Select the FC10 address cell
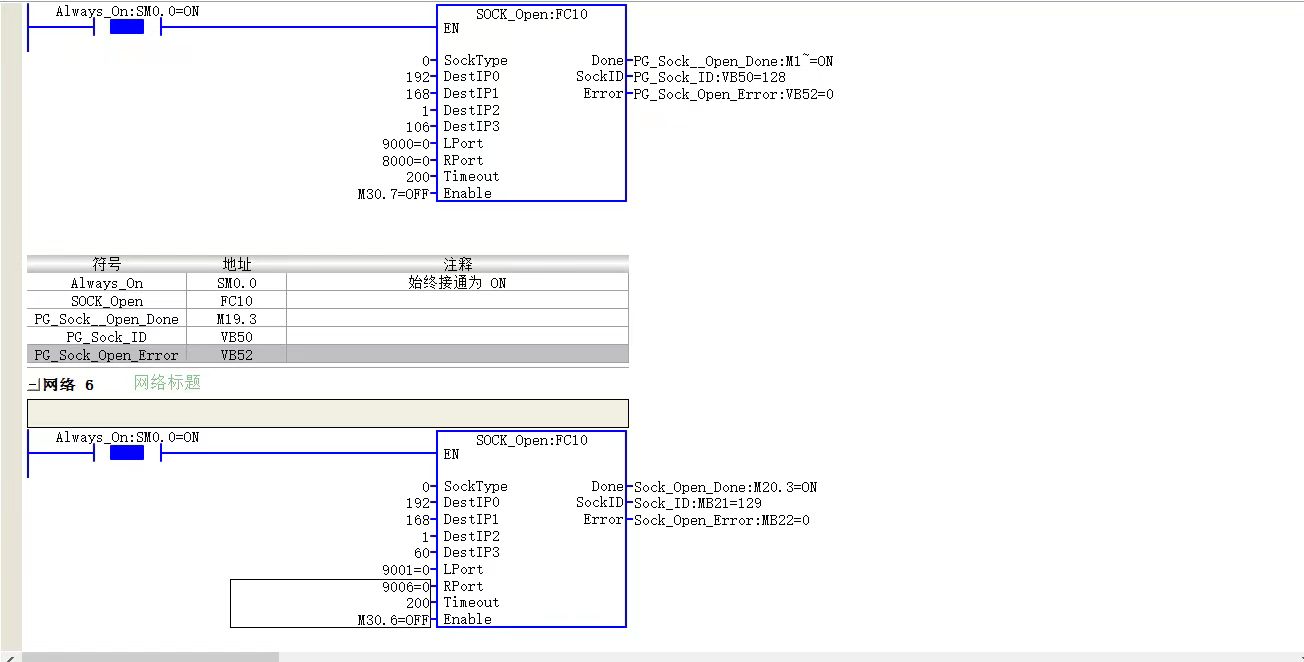 tap(237, 301)
